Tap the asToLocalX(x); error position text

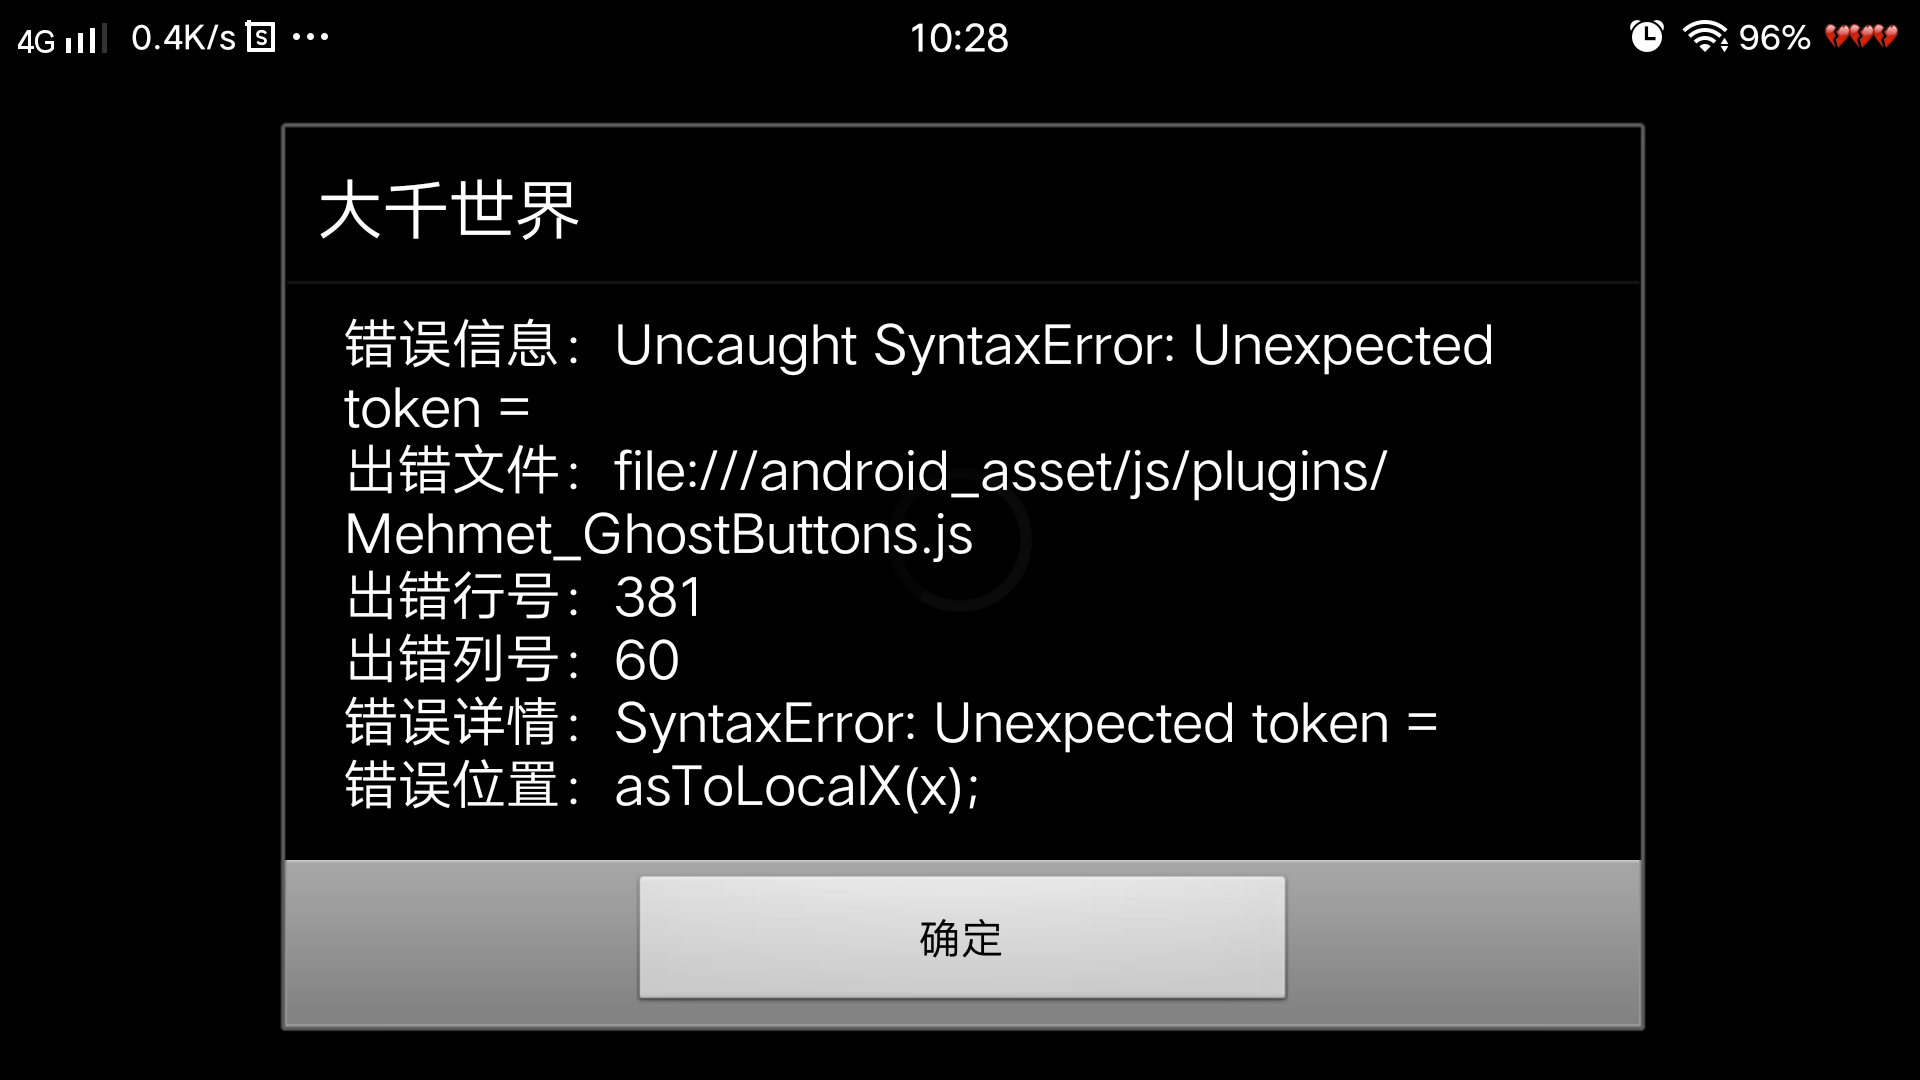[797, 787]
